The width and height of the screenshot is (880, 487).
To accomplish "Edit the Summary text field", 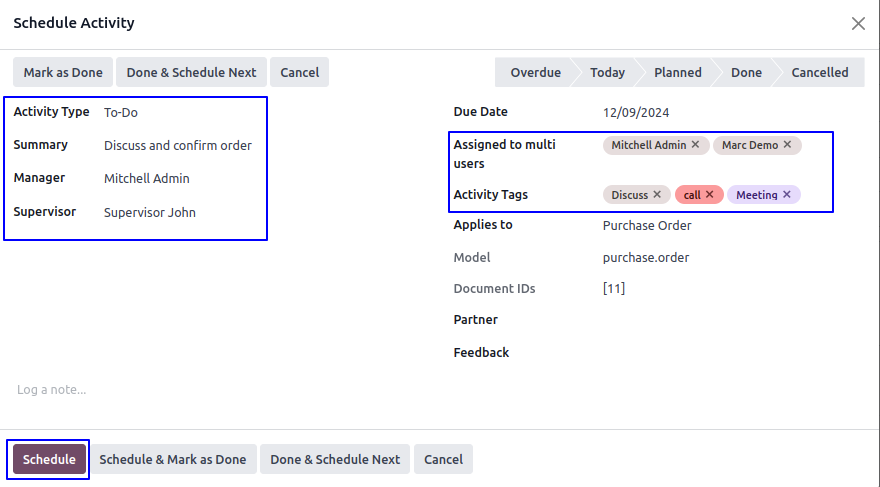I will click(x=180, y=146).
